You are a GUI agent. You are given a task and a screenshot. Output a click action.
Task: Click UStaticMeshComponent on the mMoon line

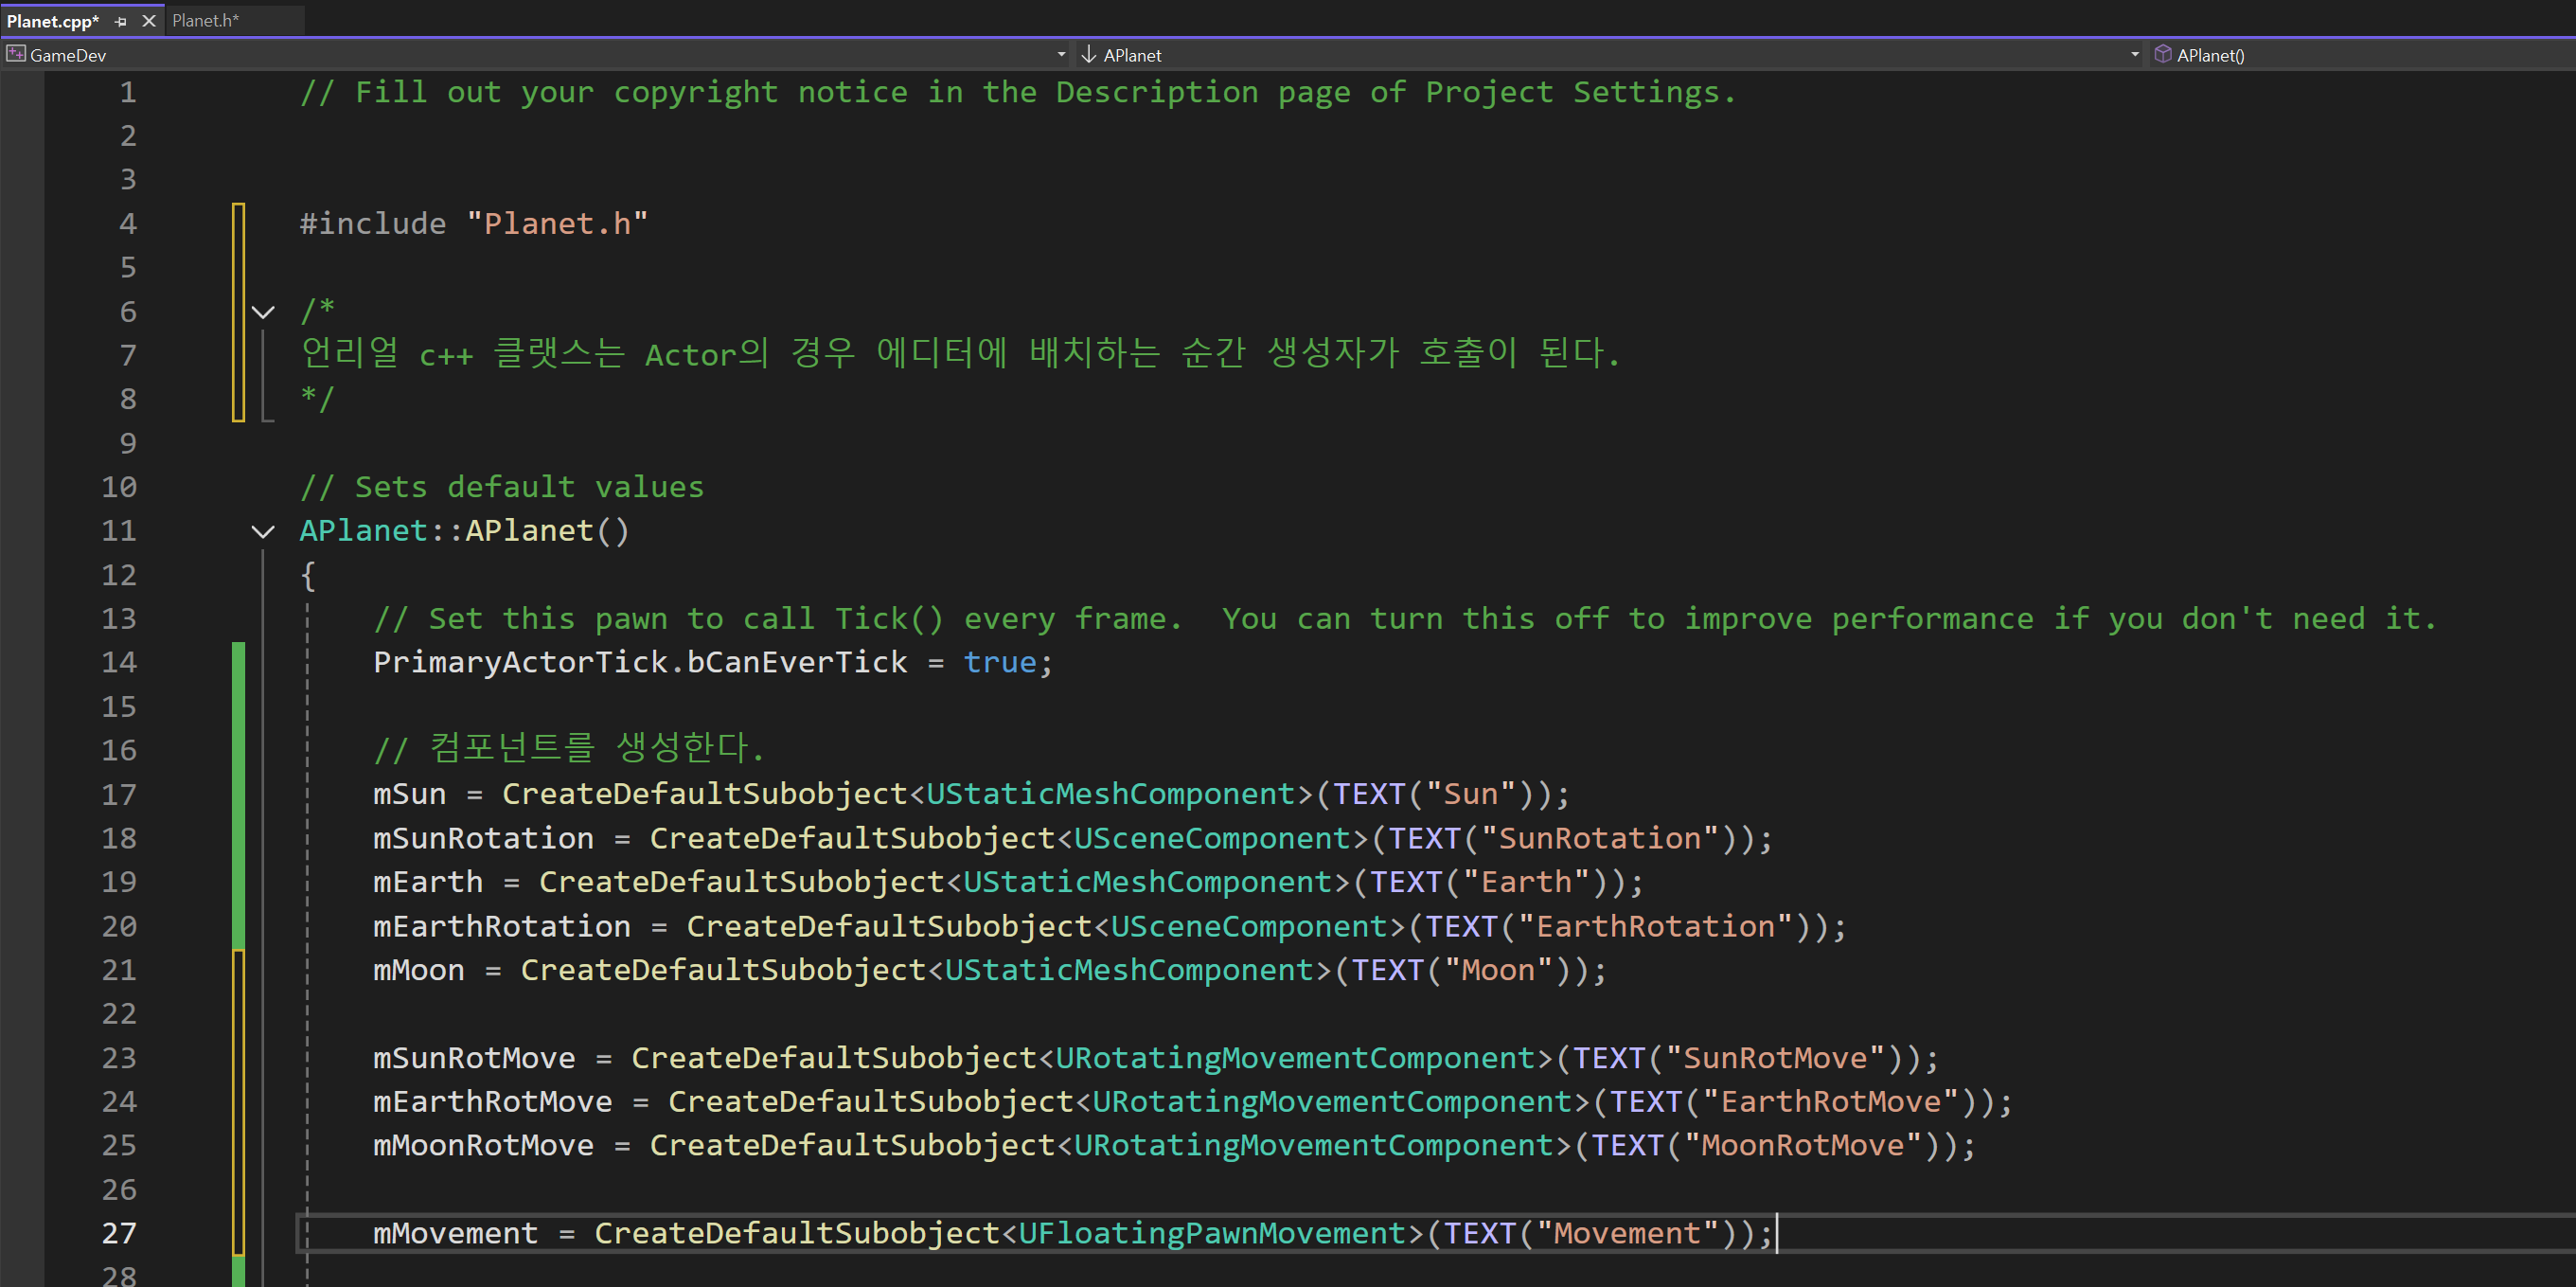coord(1129,970)
